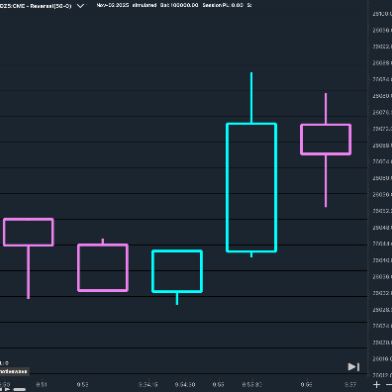Jump to latest bar with skip-forward icon
This screenshot has height=392, width=392.
[x=353, y=367]
